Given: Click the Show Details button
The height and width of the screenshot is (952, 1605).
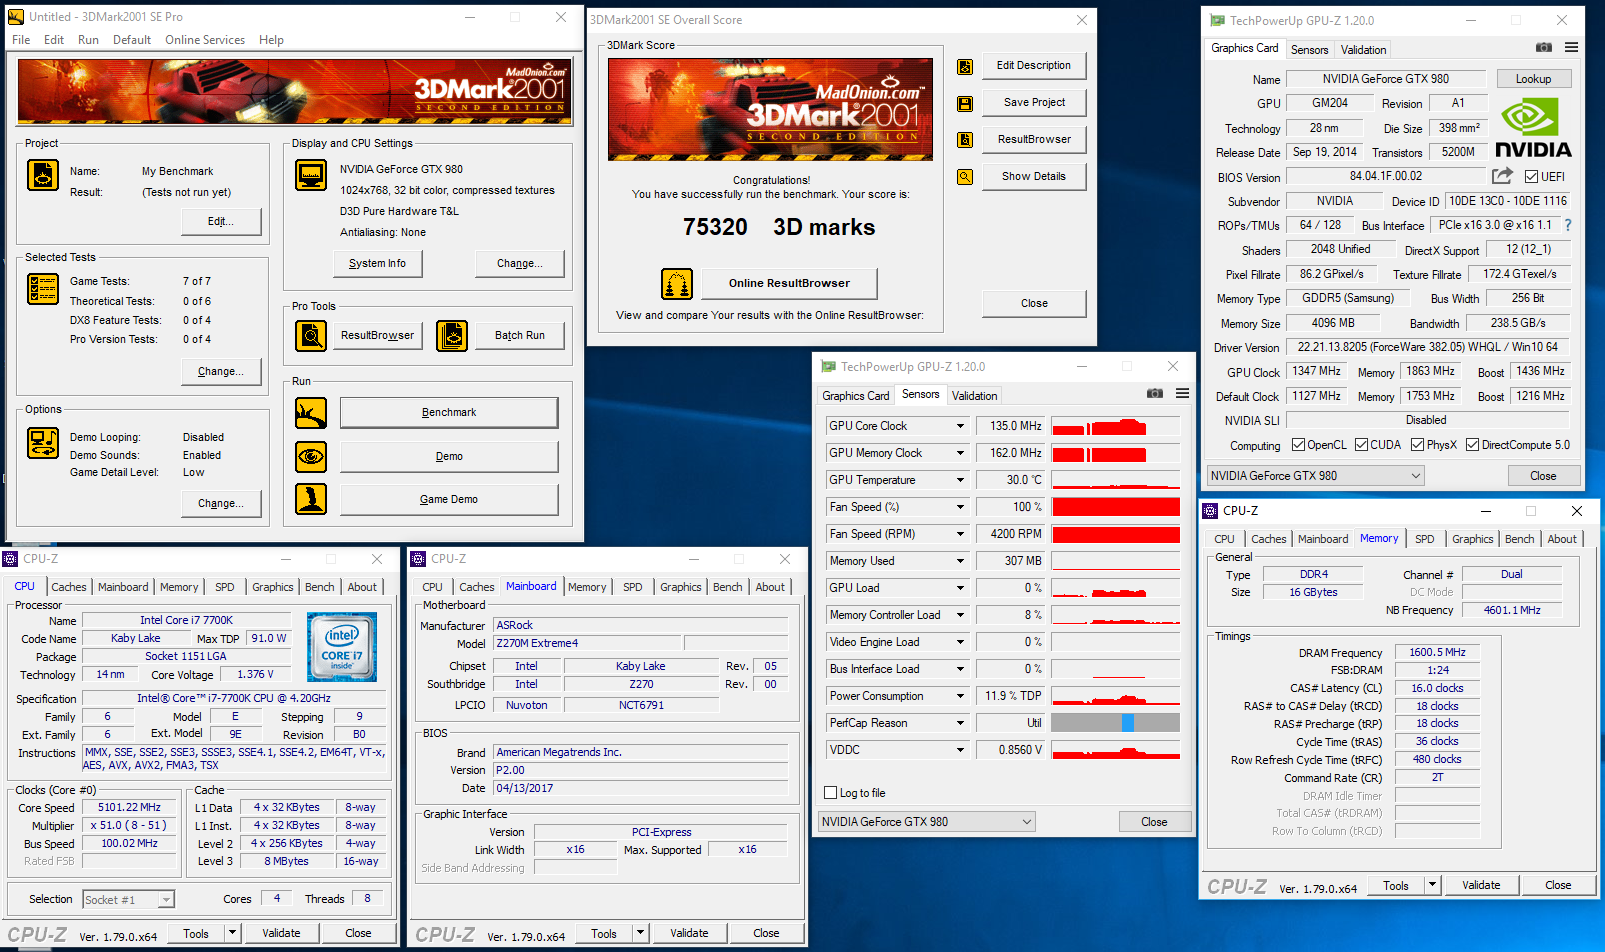Looking at the screenshot, I should coord(1034,177).
